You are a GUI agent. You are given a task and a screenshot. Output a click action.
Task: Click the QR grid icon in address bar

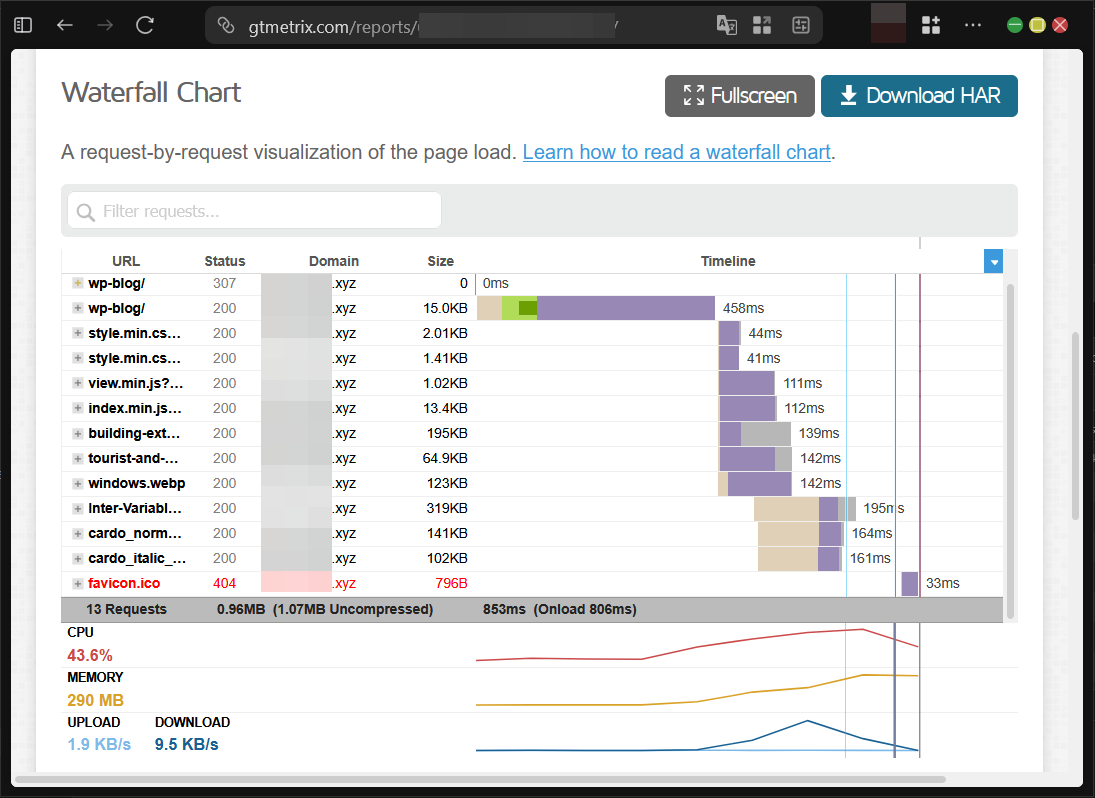[x=762, y=25]
